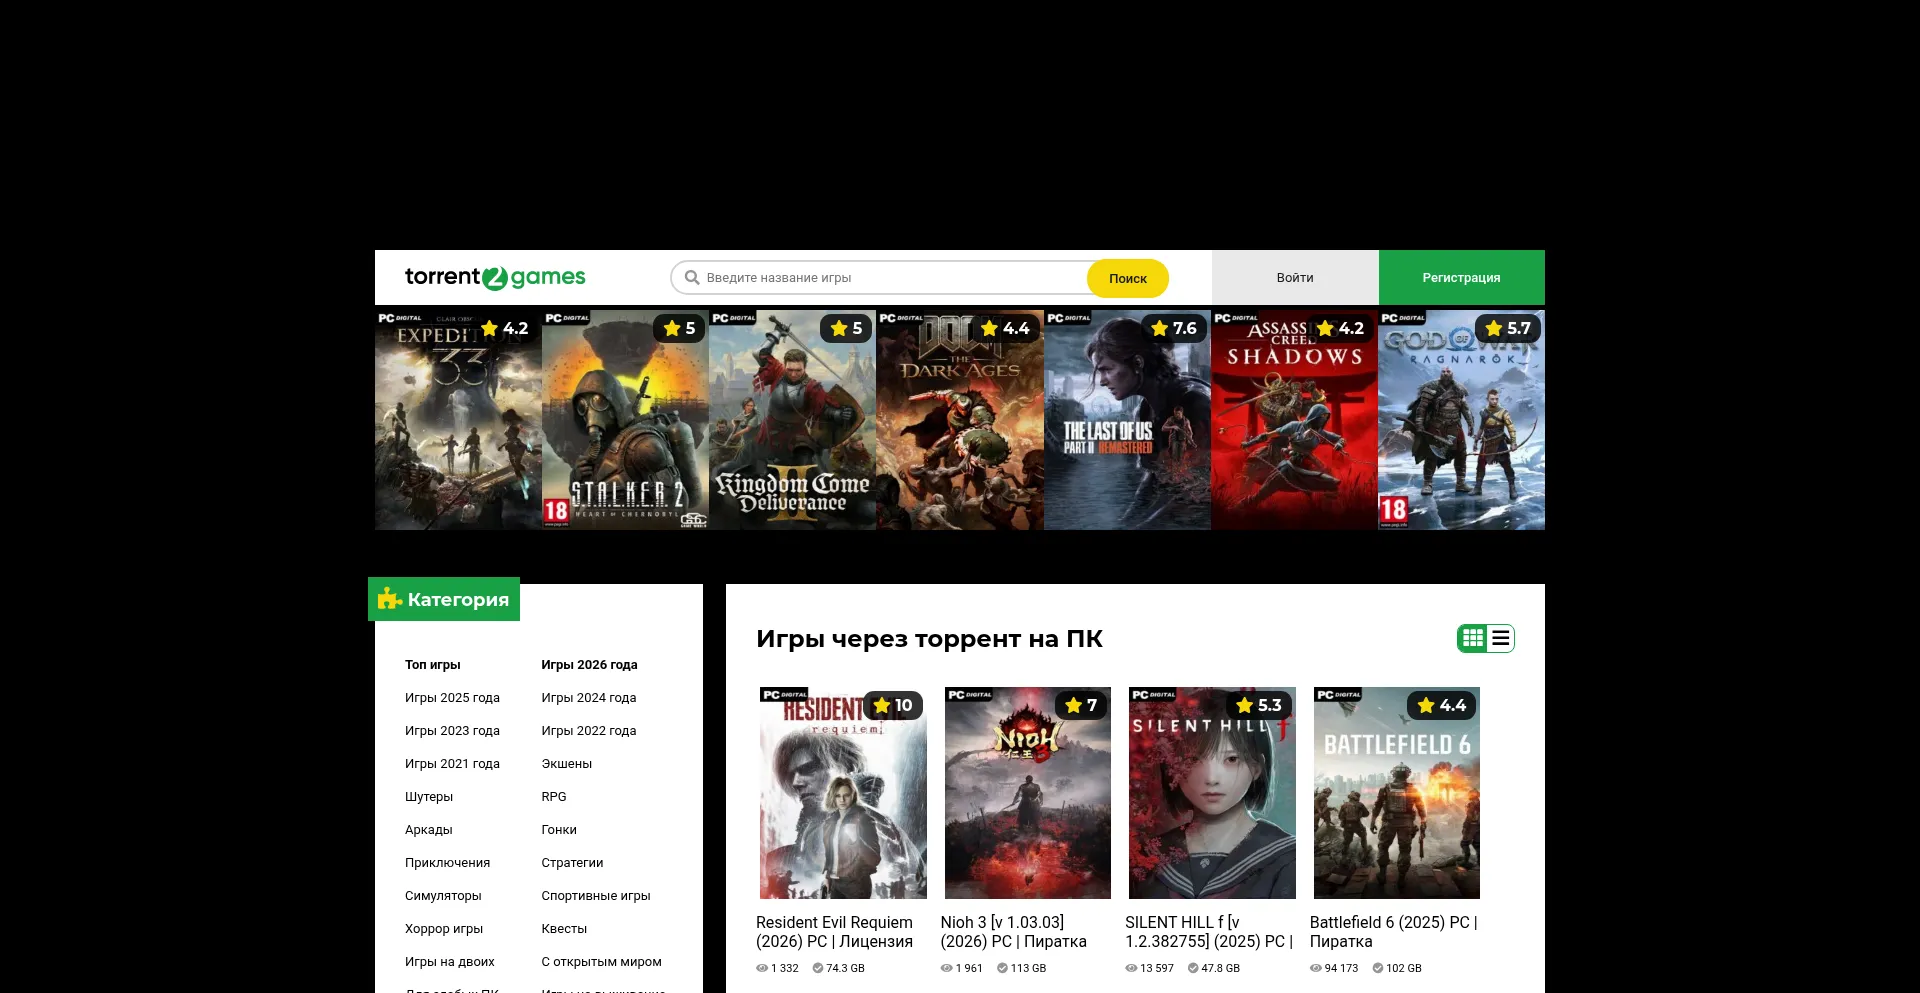The width and height of the screenshot is (1920, 993).
Task: Open Resident Evil Requiem title link
Action: [834, 932]
